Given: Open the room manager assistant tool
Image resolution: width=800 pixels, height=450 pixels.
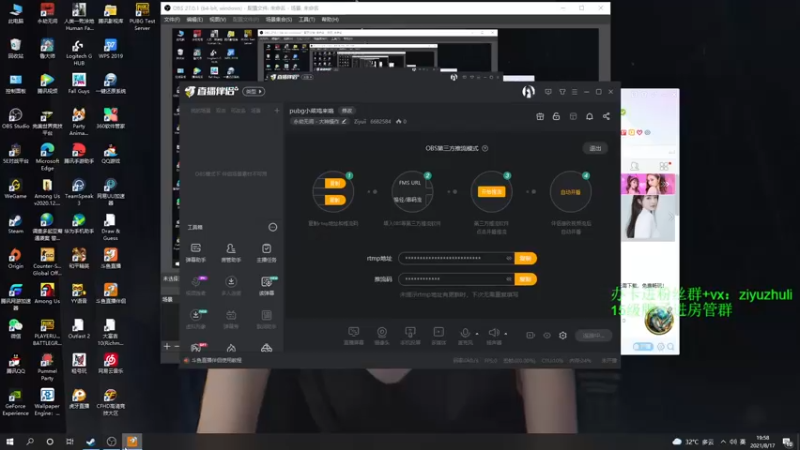Looking at the screenshot, I should pyautogui.click(x=231, y=253).
